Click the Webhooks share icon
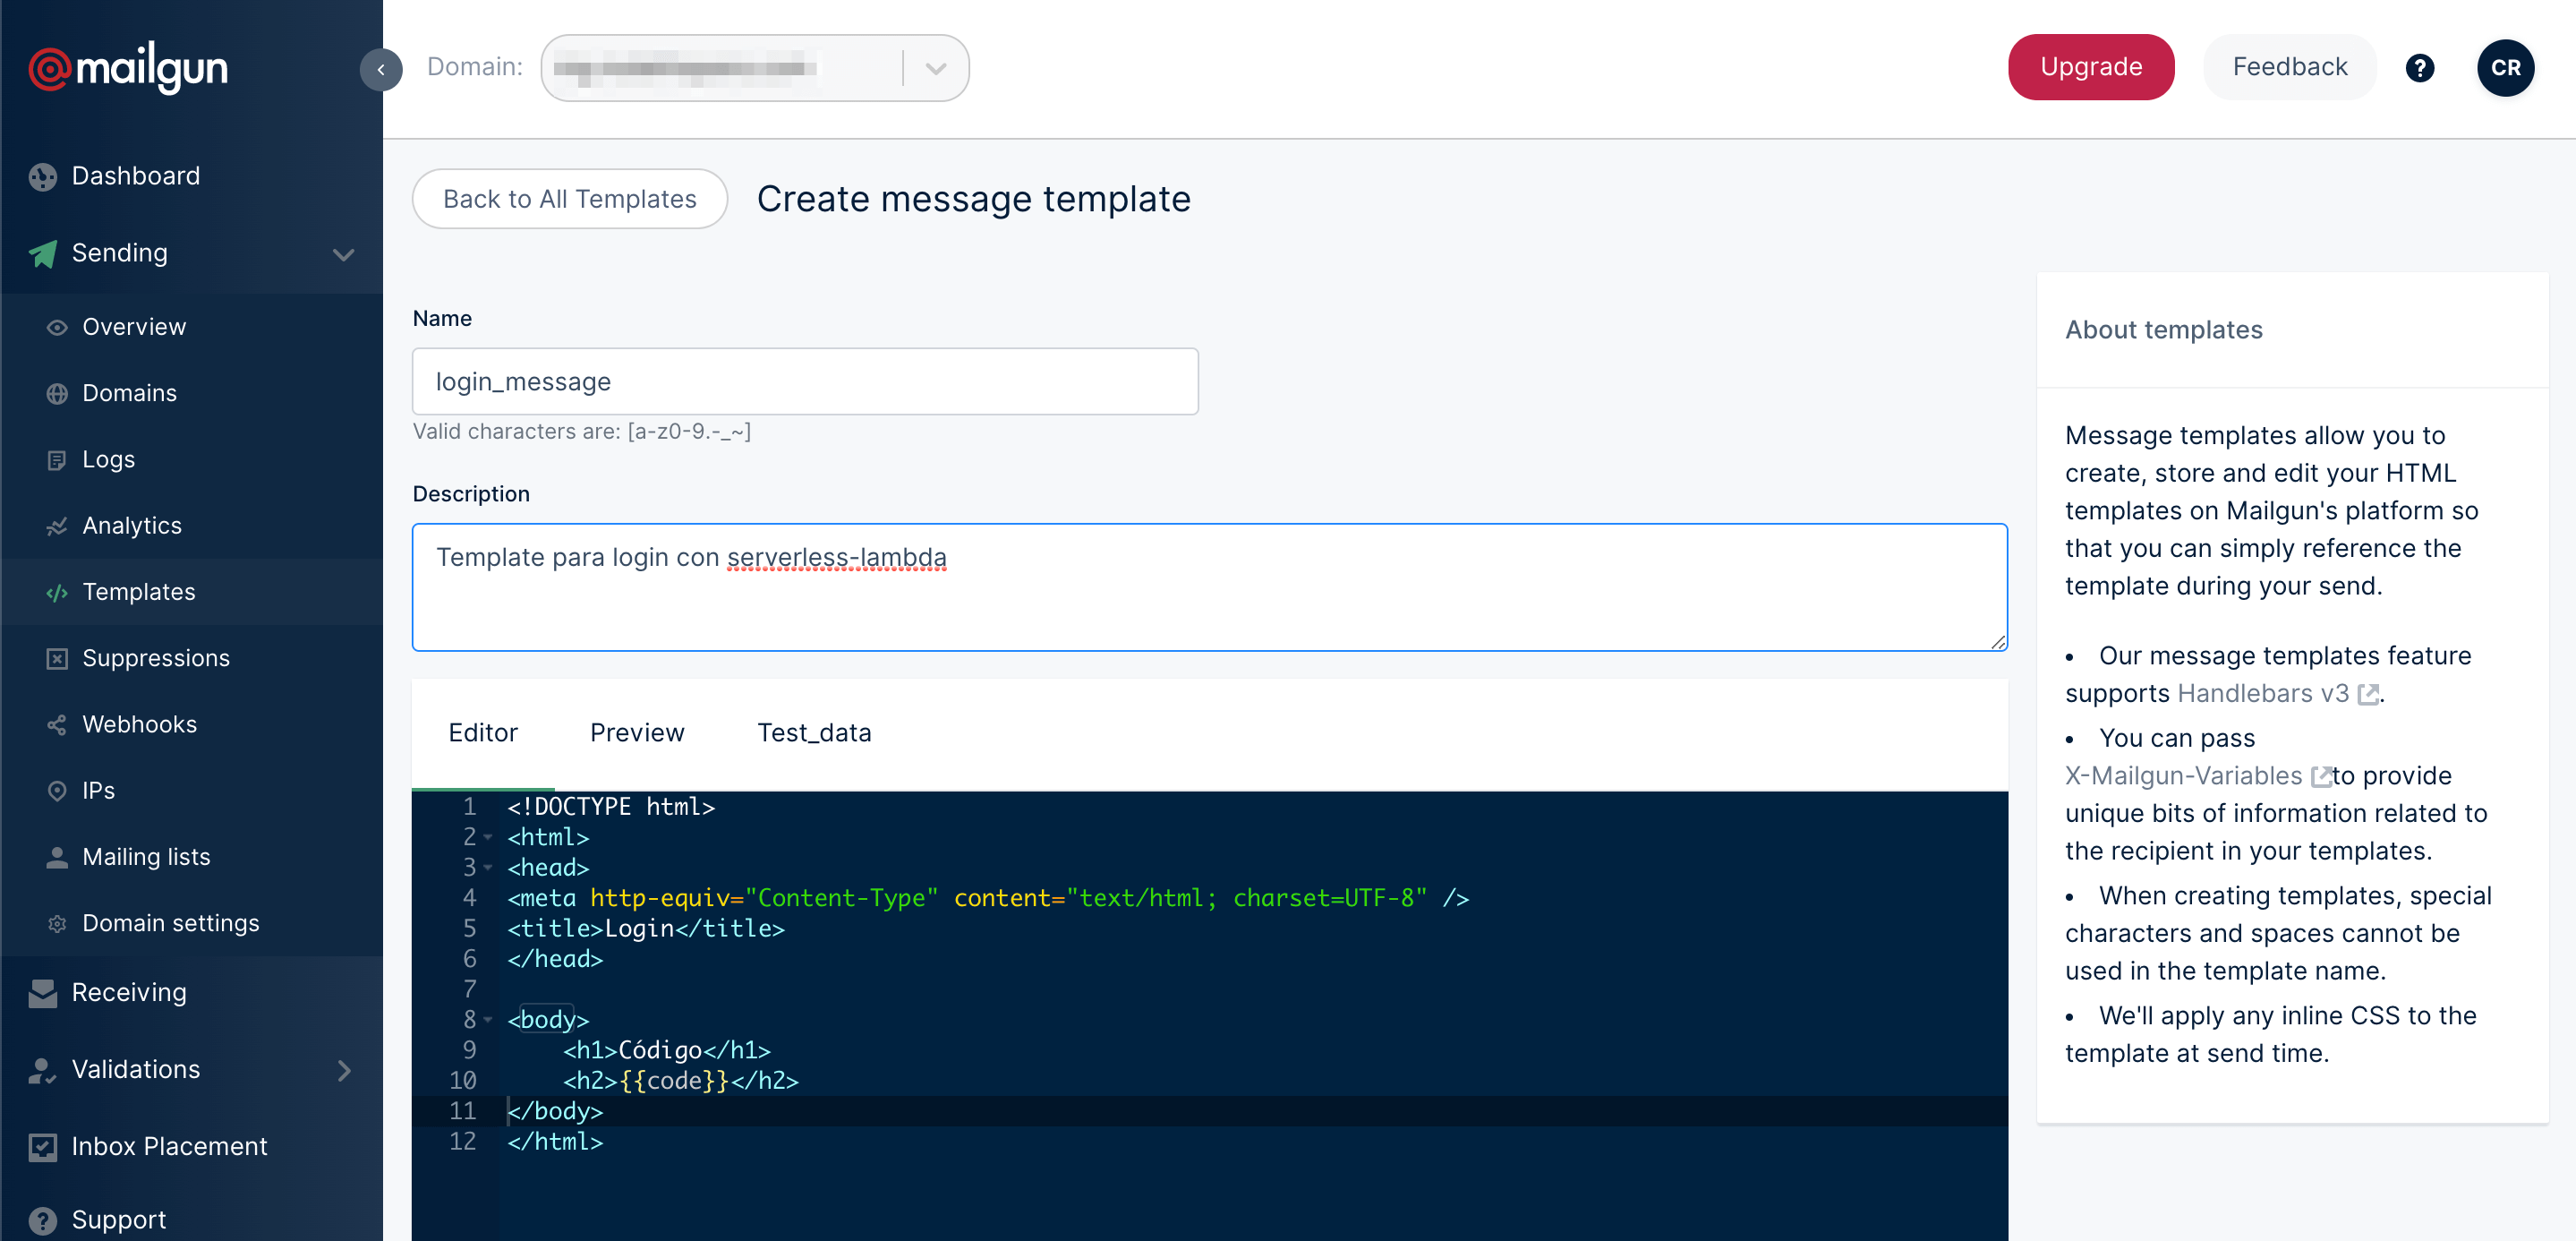Image resolution: width=2576 pixels, height=1241 pixels. point(57,724)
